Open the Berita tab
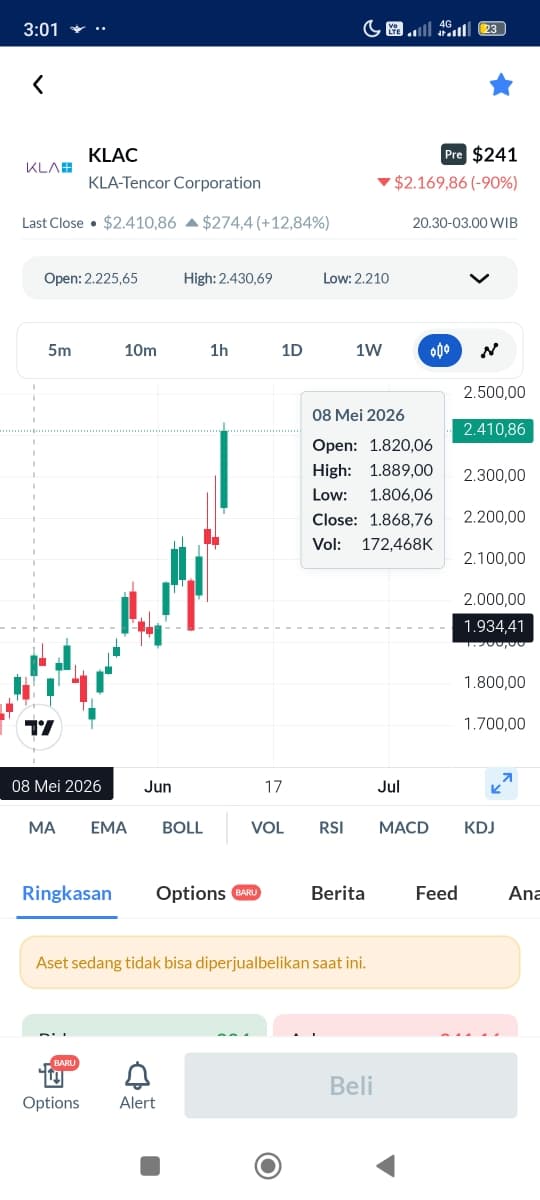Viewport: 540px width, 1200px height. (x=338, y=893)
